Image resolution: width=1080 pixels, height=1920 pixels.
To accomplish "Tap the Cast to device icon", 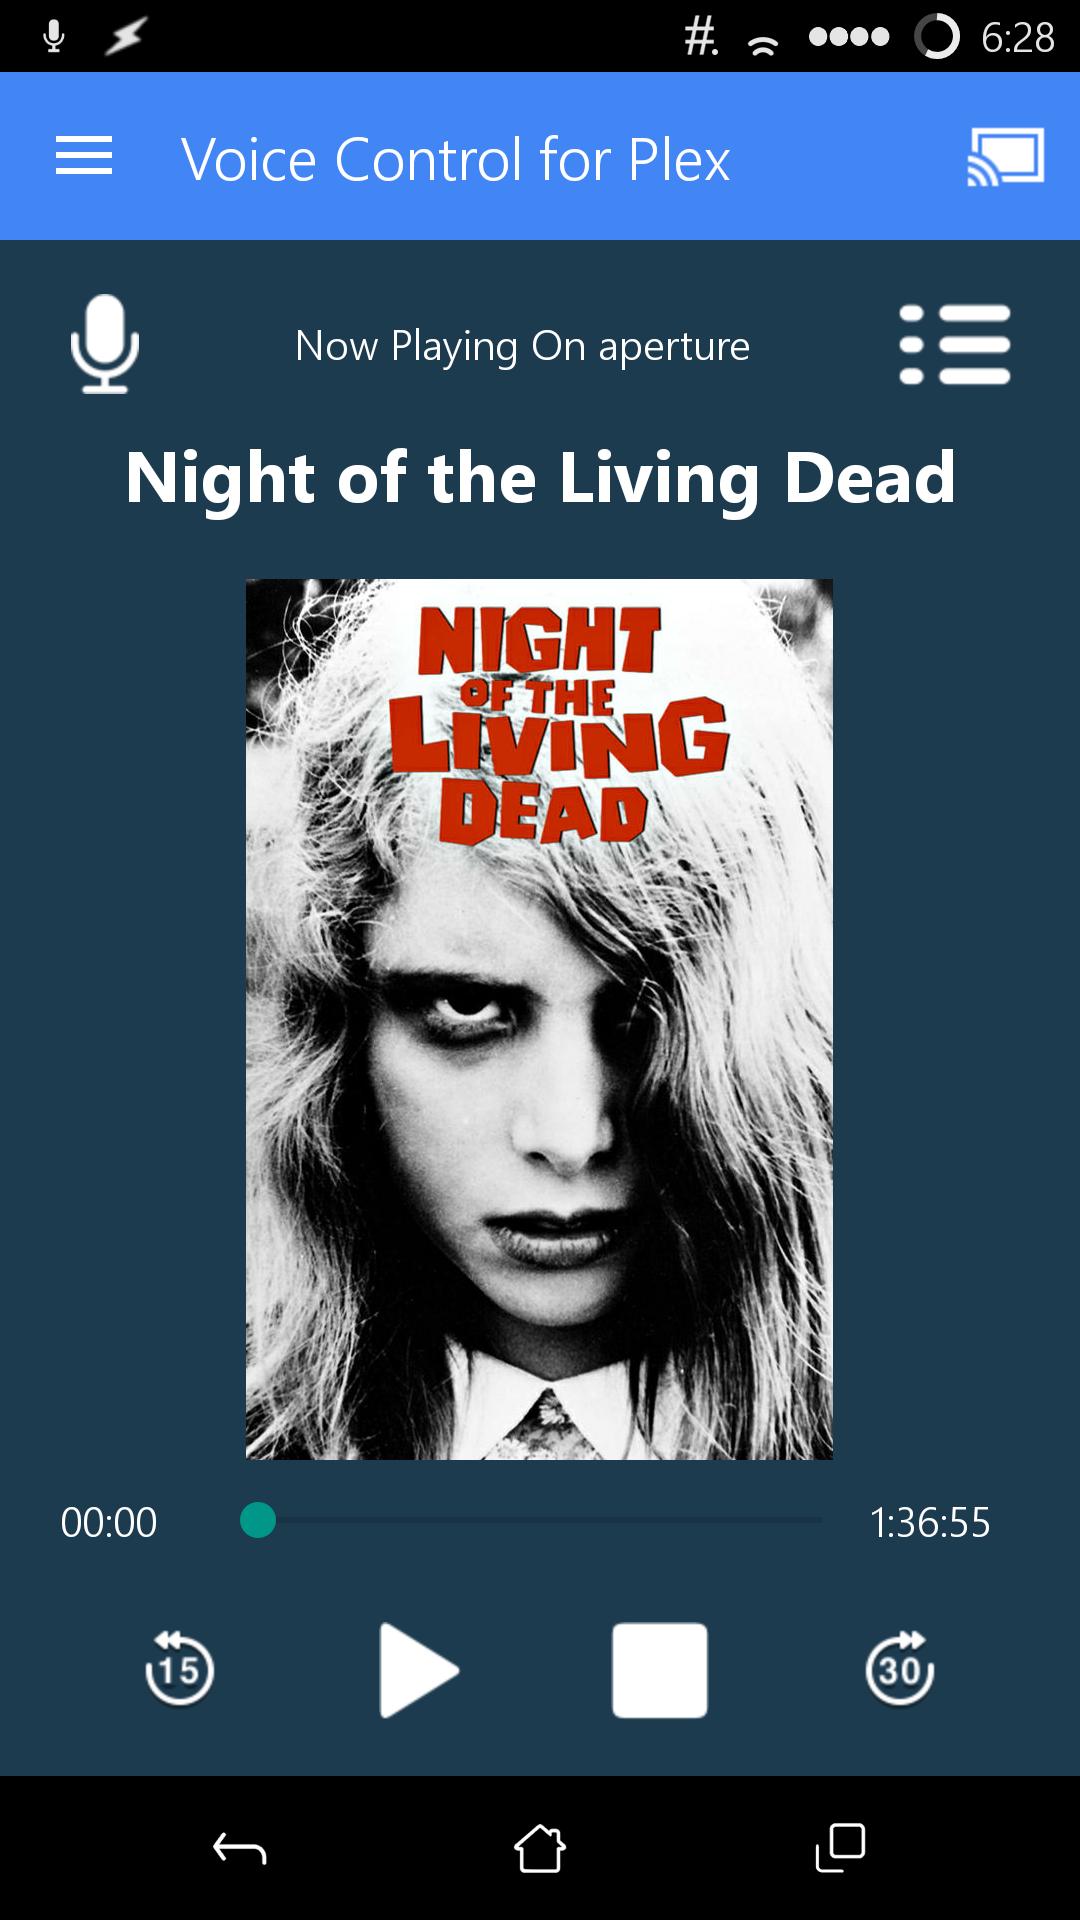I will (1006, 156).
